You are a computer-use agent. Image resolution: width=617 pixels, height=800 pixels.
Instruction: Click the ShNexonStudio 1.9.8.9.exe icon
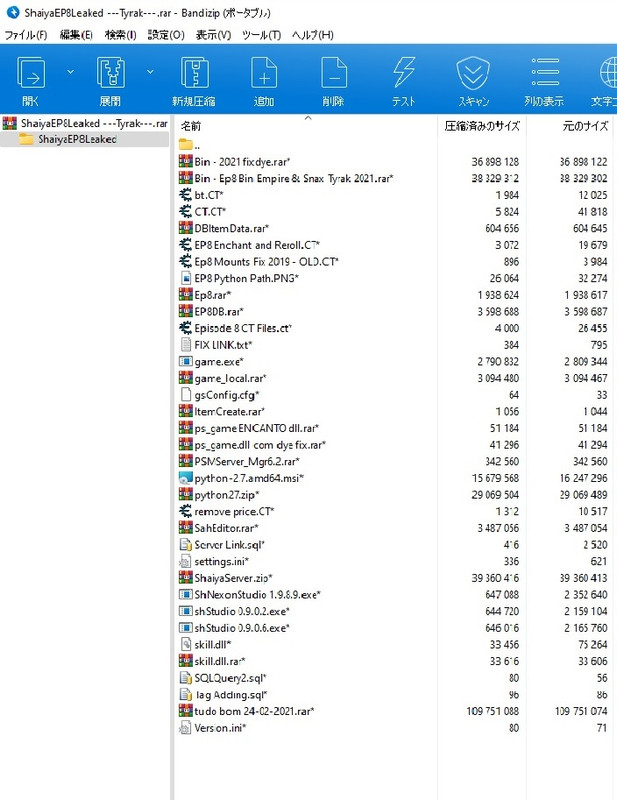tap(186, 594)
